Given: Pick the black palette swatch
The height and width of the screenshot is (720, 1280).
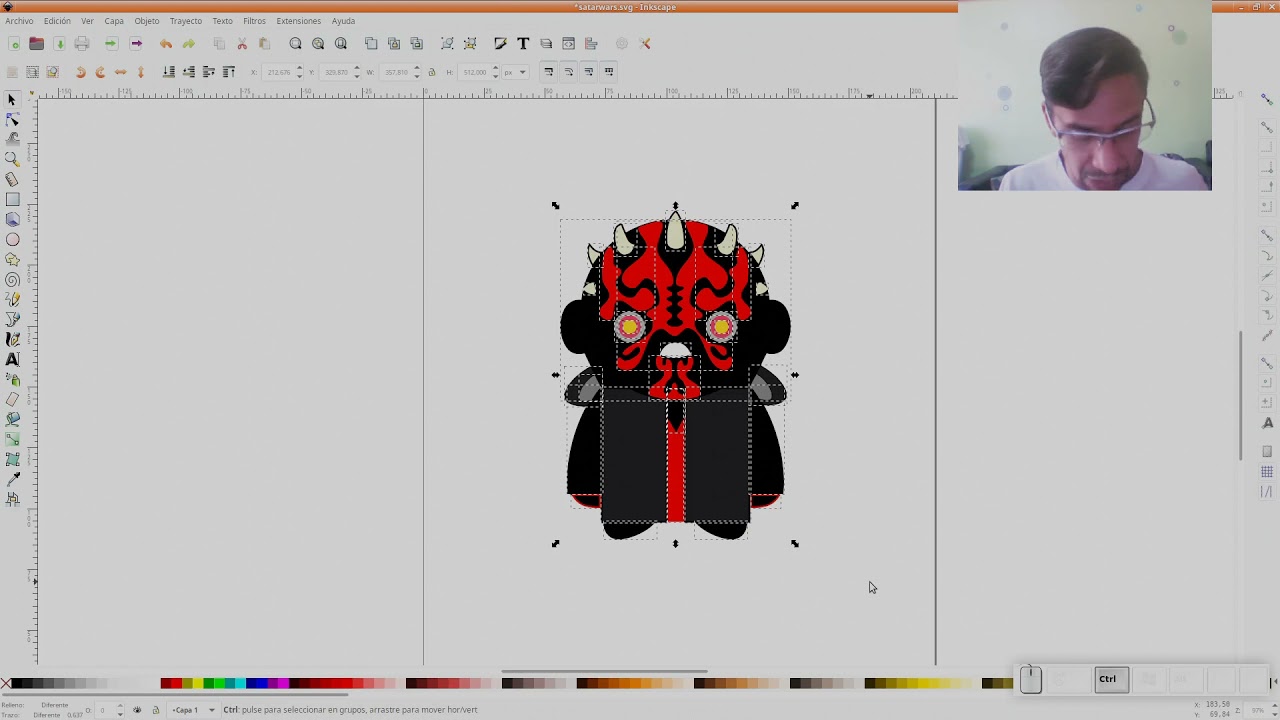Looking at the screenshot, I should click(17, 684).
